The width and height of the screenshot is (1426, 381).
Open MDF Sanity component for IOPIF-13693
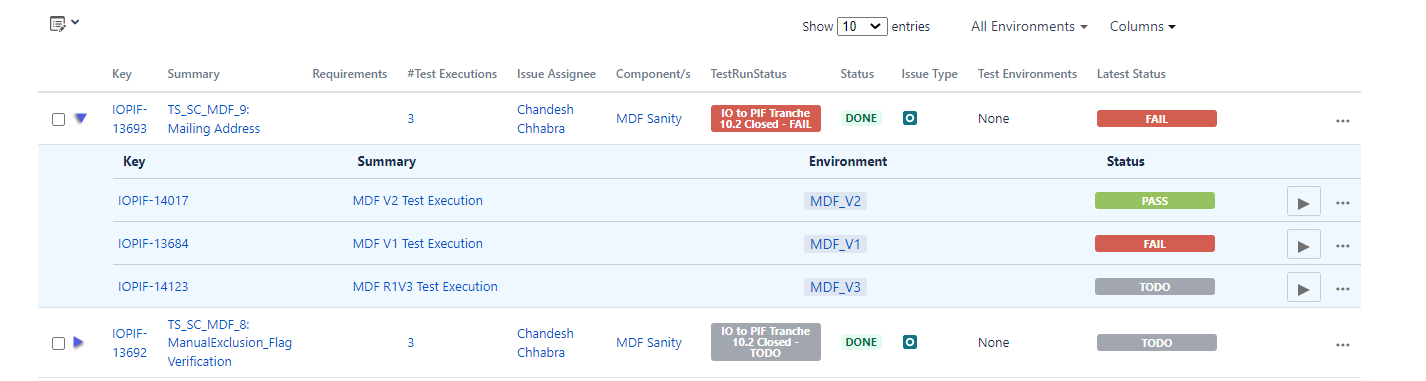649,119
